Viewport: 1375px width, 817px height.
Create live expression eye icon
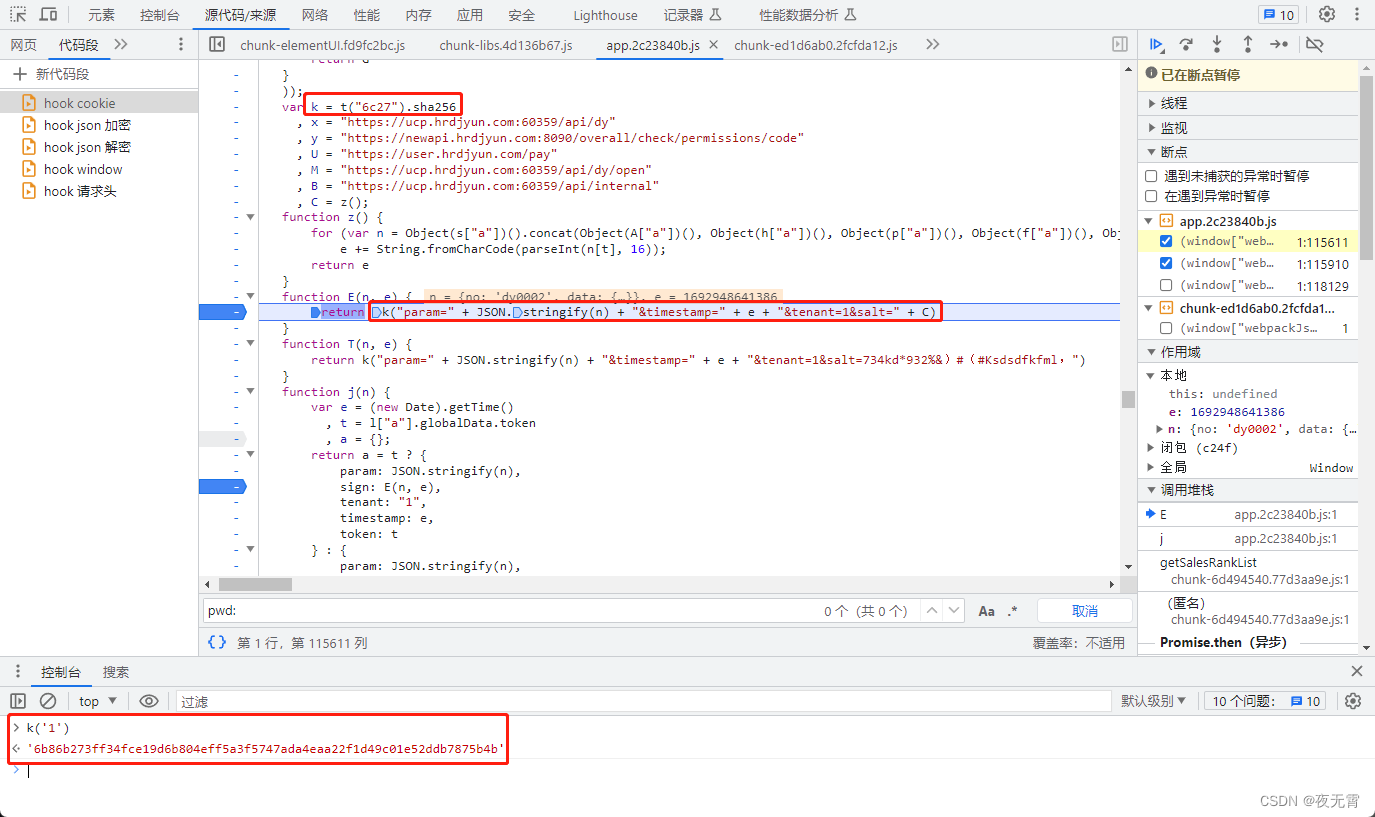click(149, 701)
